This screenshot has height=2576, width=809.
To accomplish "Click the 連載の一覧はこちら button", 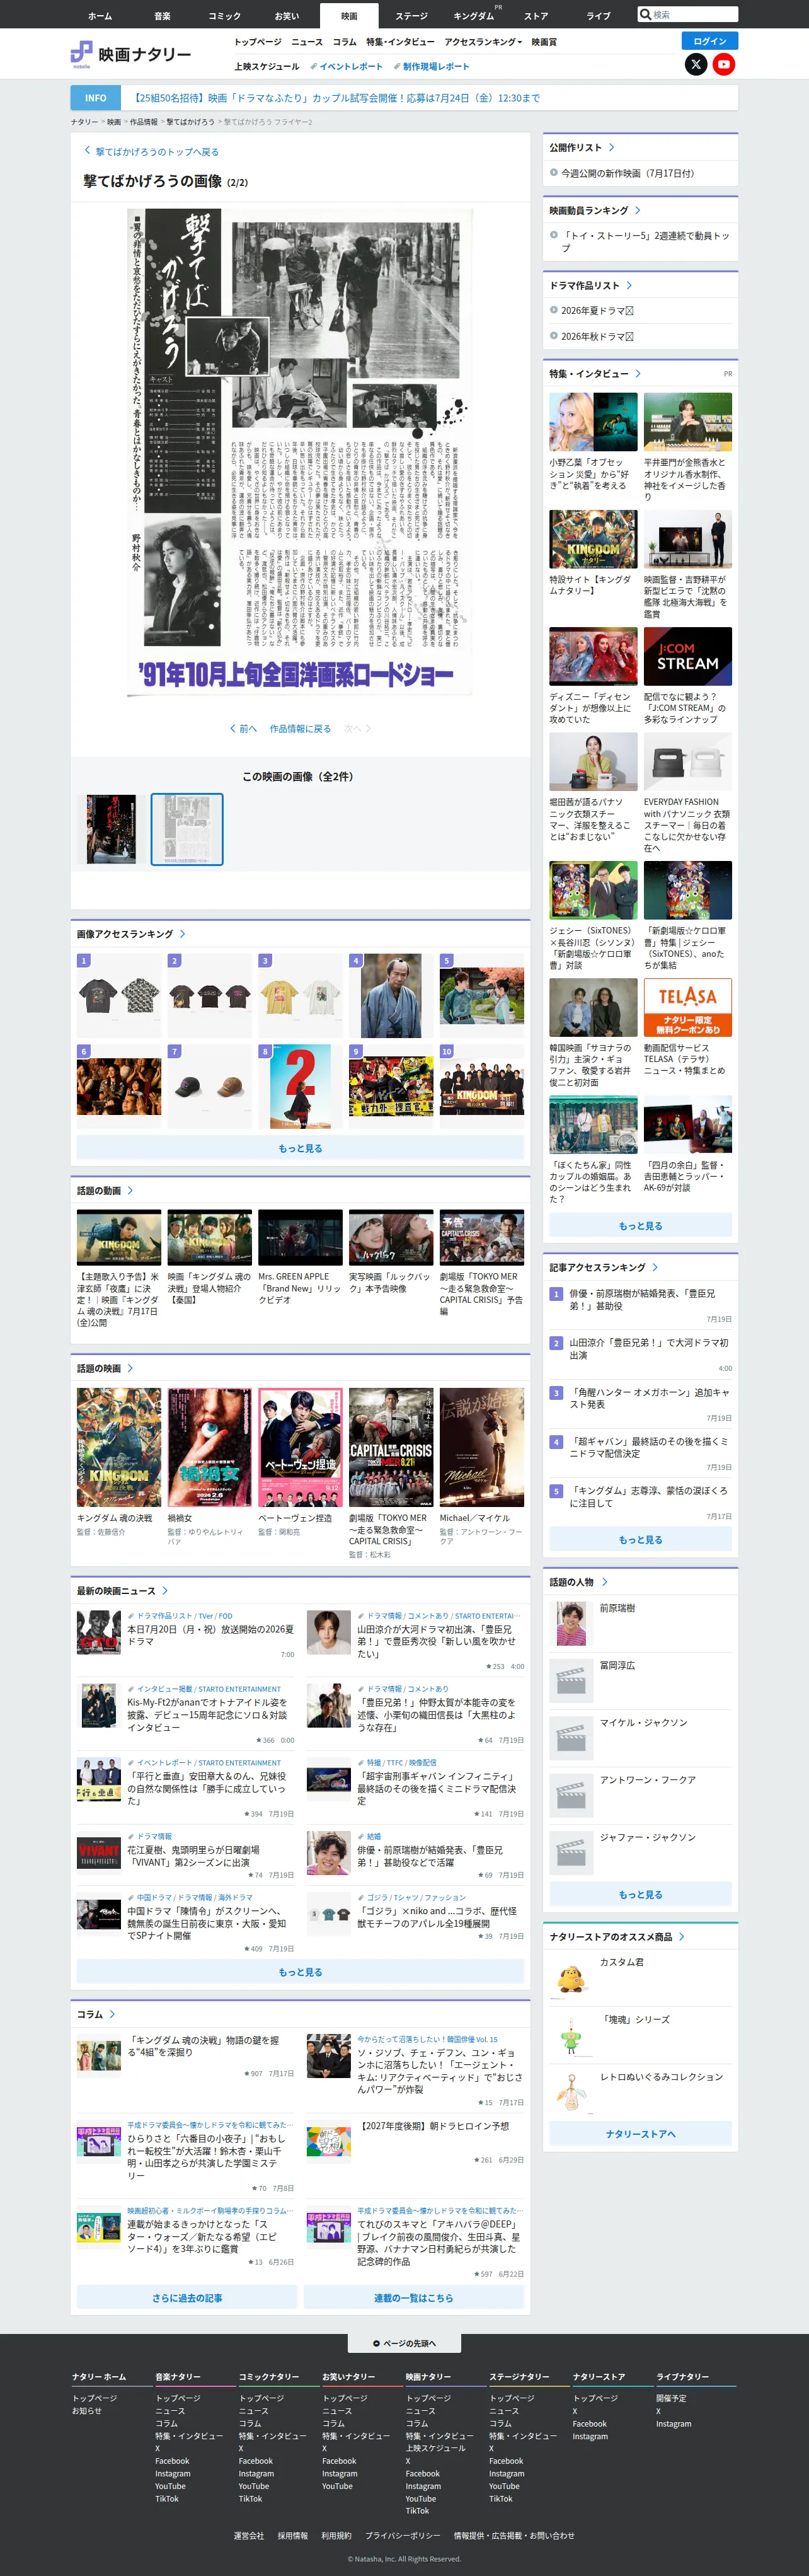I will point(413,2298).
